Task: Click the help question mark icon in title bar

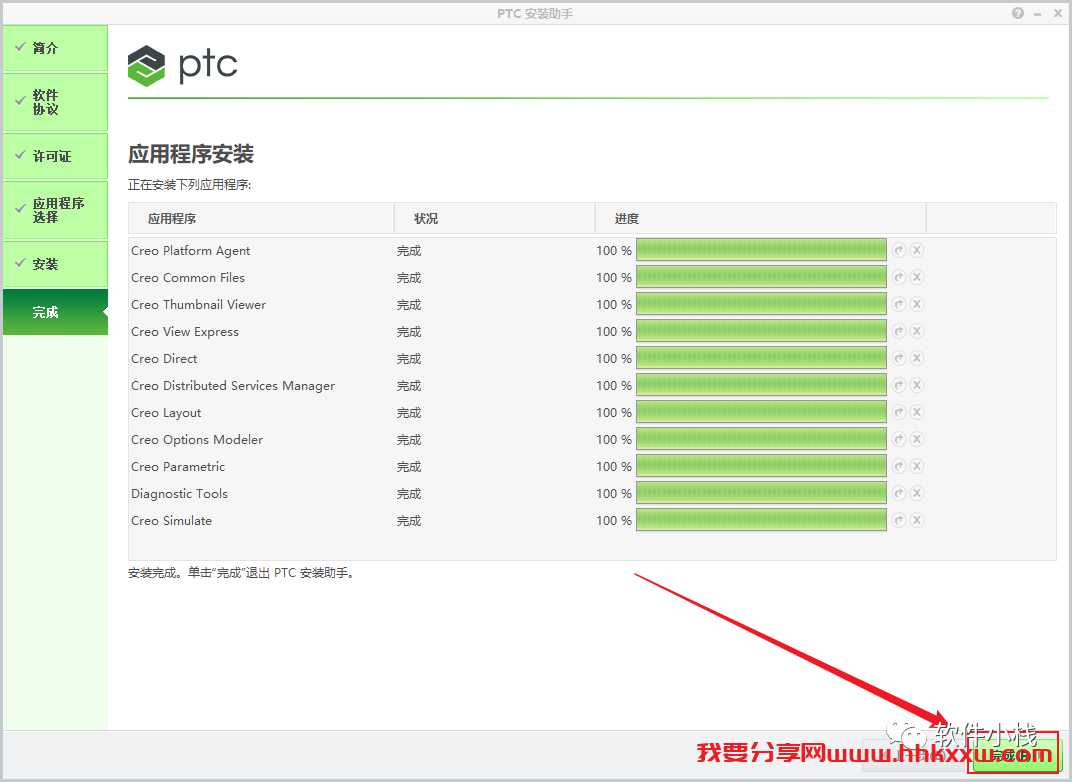Action: [x=1018, y=13]
